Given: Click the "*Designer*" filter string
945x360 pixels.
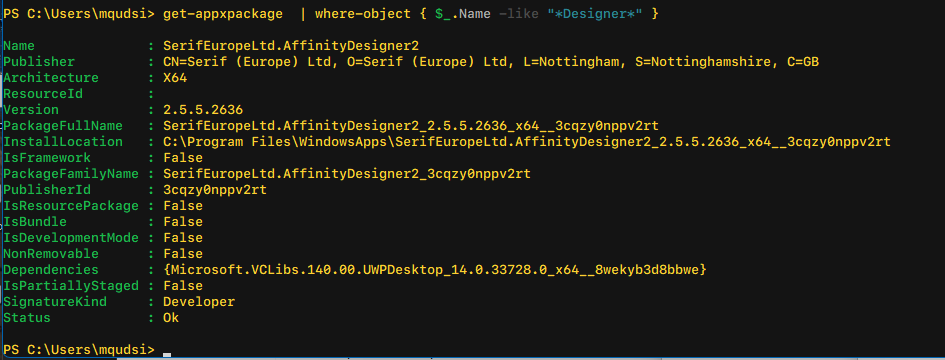Looking at the screenshot, I should click(594, 14).
